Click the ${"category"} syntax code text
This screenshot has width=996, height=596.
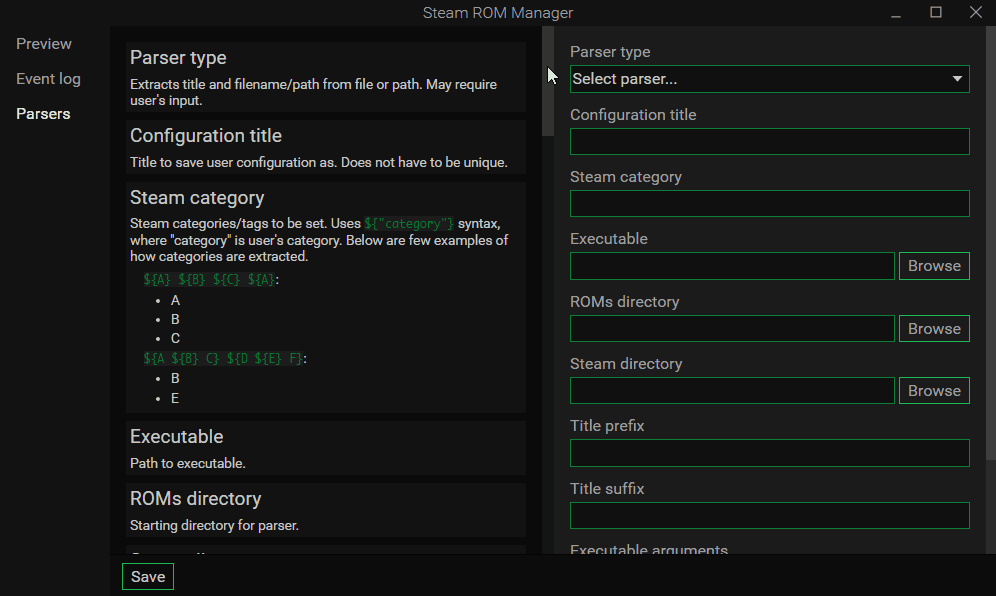(x=409, y=224)
